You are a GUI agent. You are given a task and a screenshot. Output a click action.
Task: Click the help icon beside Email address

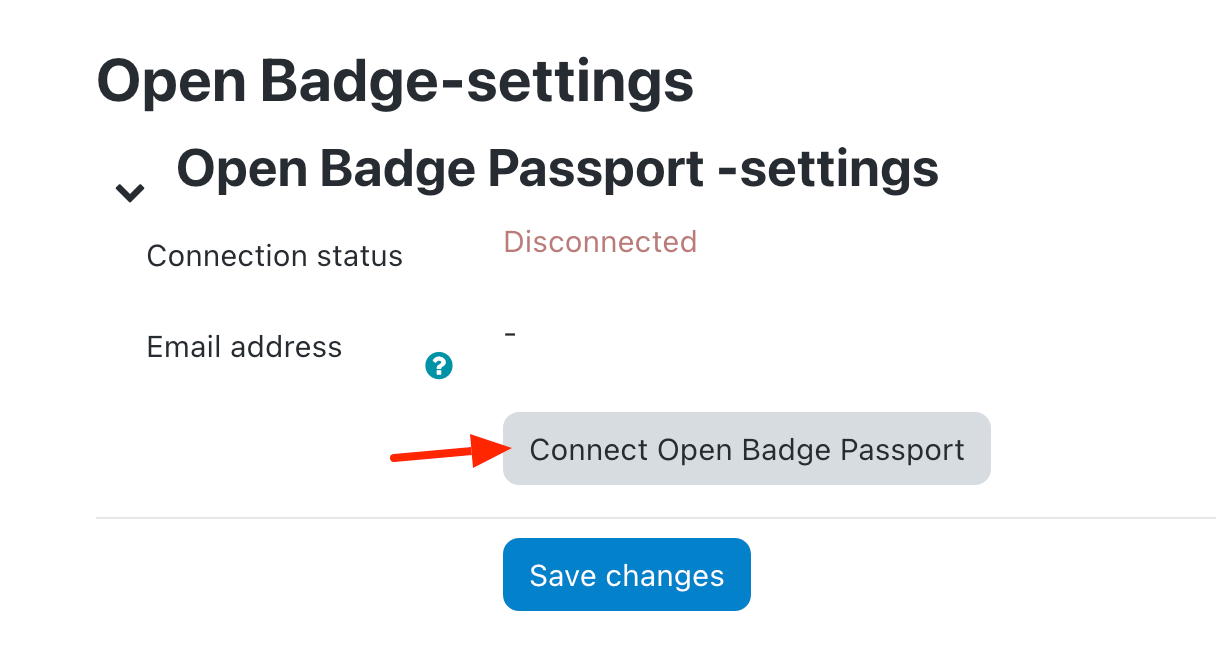pyautogui.click(x=439, y=366)
